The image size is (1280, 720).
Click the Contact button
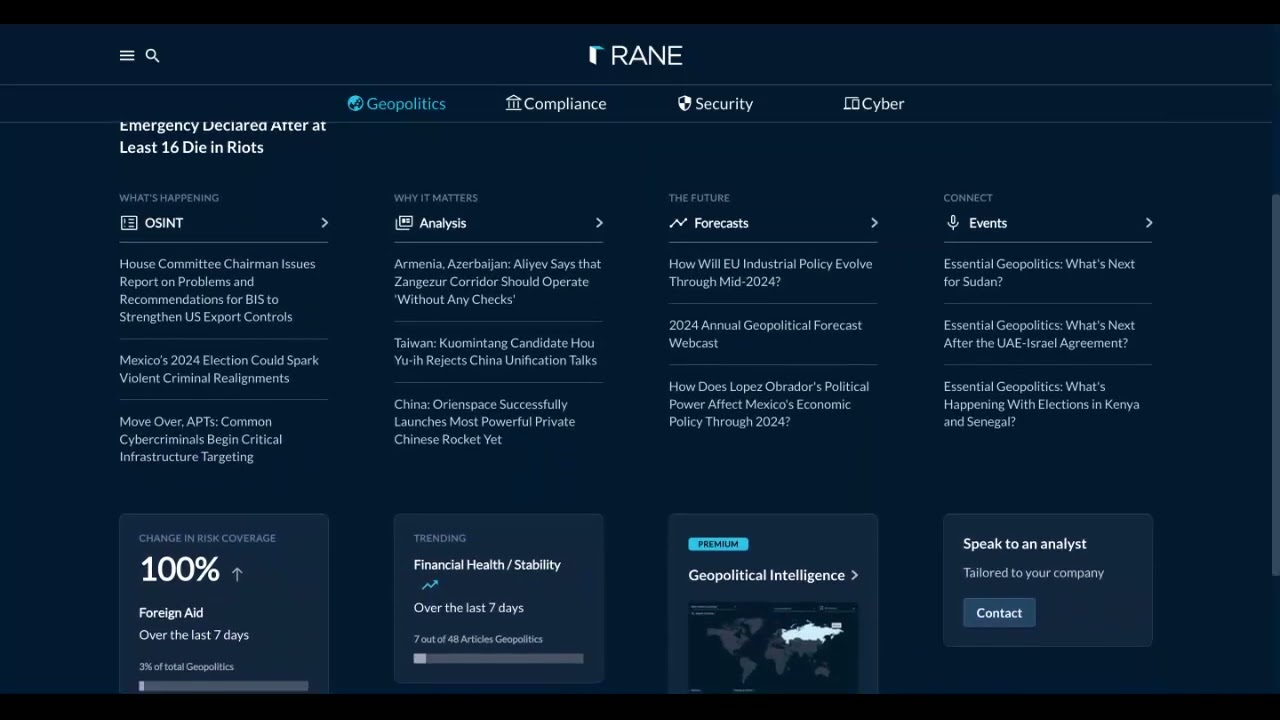pyautogui.click(x=999, y=613)
